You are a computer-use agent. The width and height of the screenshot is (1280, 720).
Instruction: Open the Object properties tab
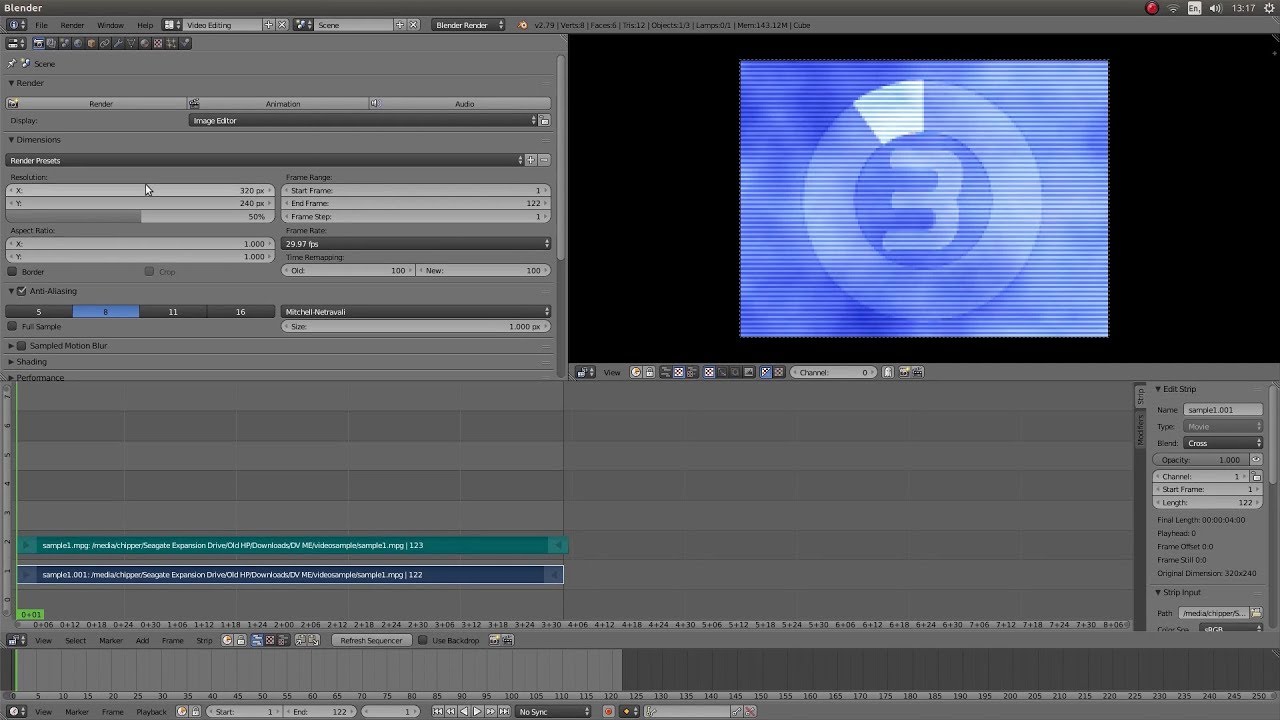pyautogui.click(x=91, y=43)
